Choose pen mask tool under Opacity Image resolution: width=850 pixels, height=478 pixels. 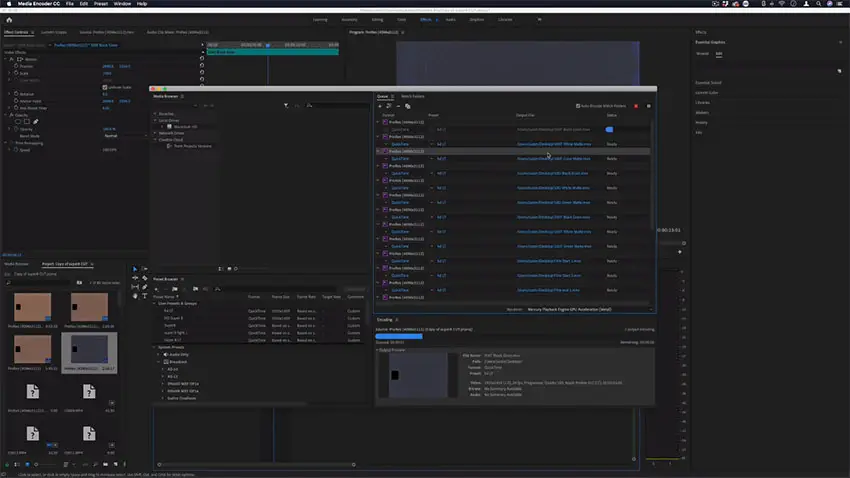coord(36,122)
